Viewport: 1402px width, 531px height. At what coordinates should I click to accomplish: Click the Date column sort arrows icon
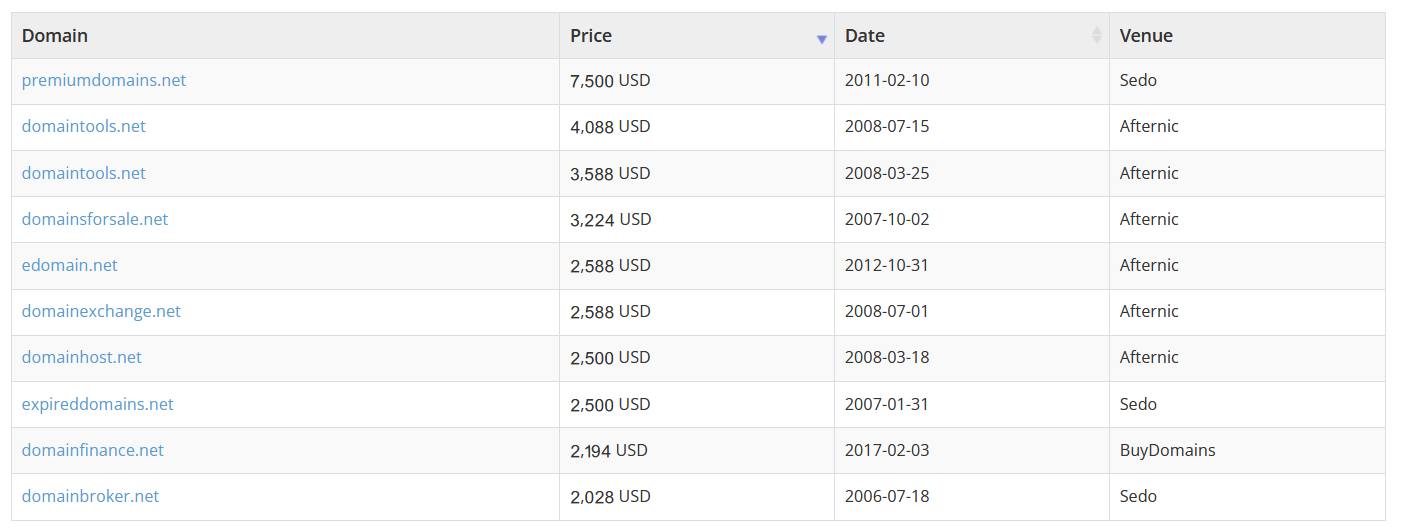tap(1097, 35)
